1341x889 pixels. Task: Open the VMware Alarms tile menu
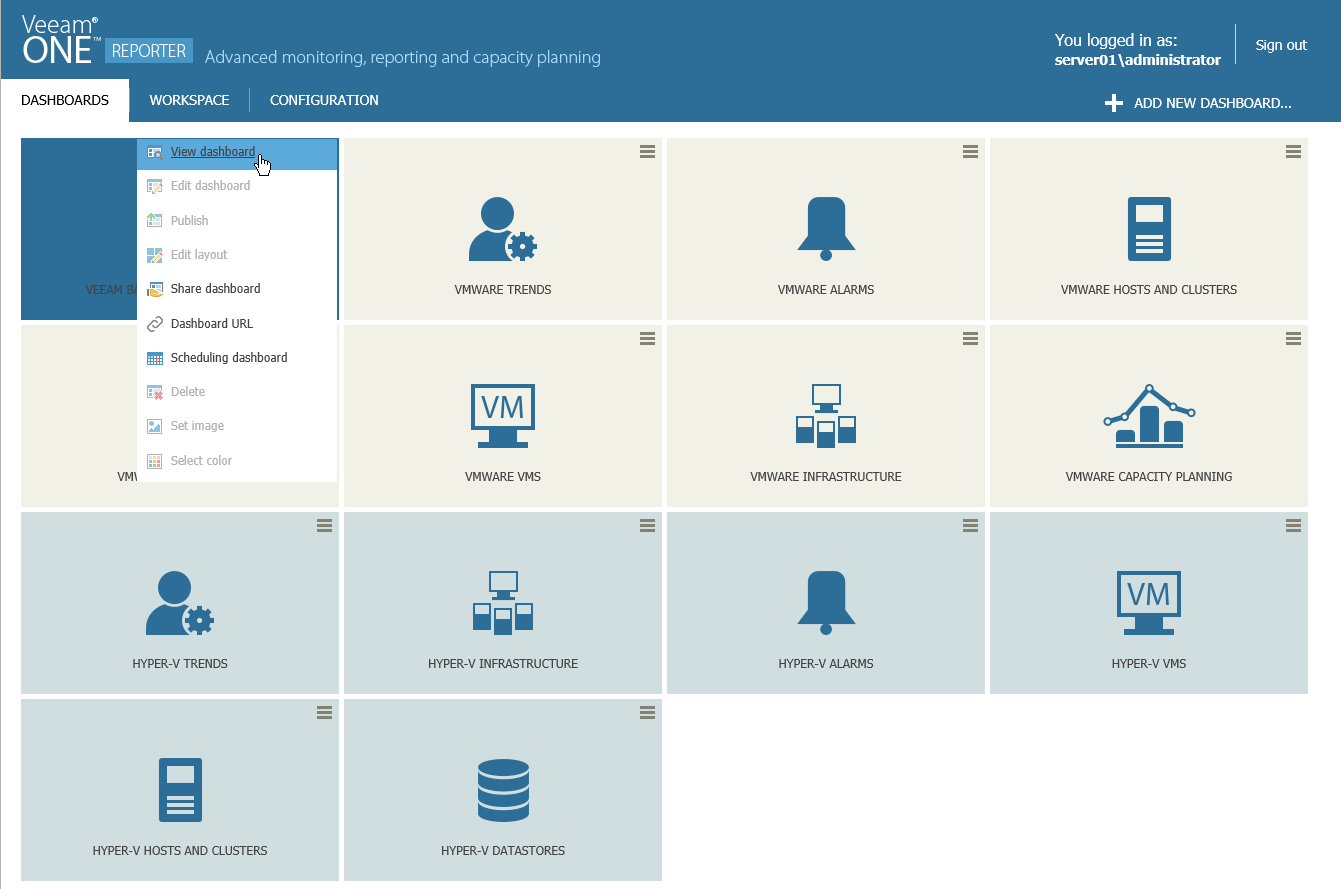point(970,151)
